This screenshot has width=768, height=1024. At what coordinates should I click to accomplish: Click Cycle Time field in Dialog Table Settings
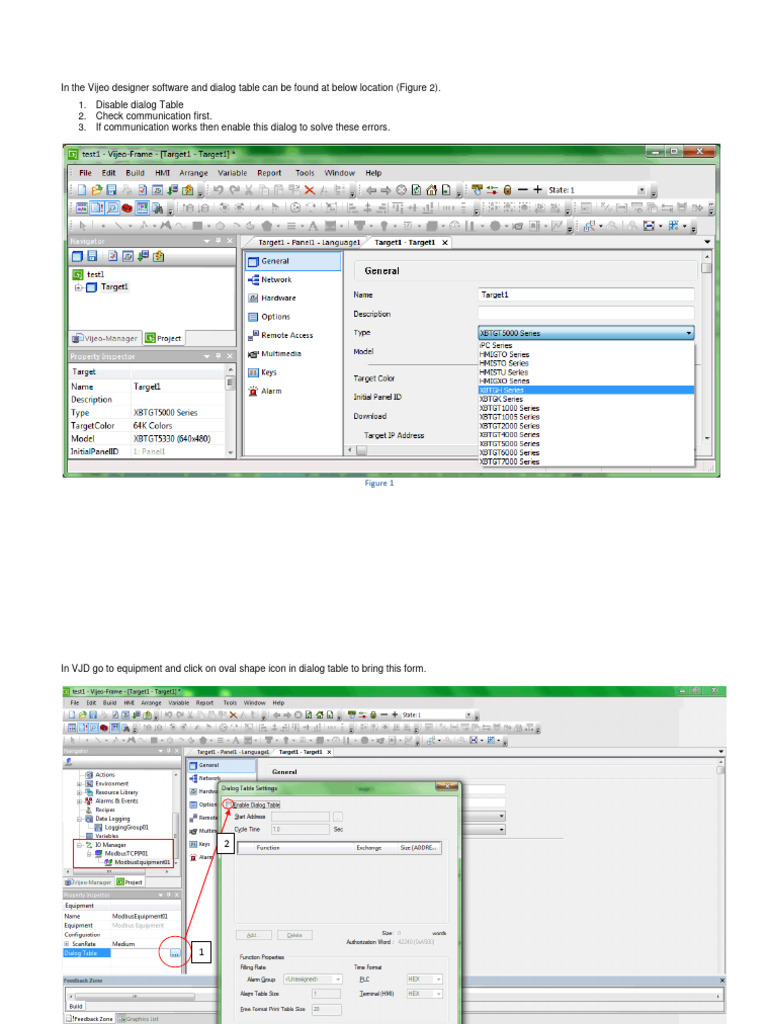click(x=300, y=829)
